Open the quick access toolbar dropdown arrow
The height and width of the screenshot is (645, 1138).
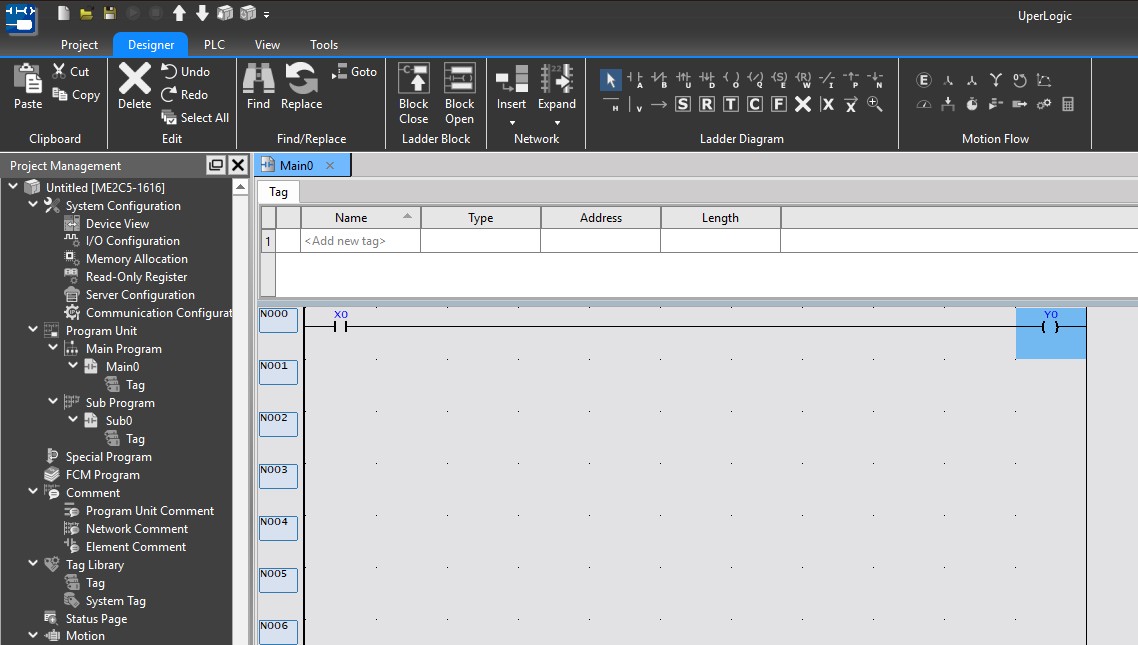266,15
